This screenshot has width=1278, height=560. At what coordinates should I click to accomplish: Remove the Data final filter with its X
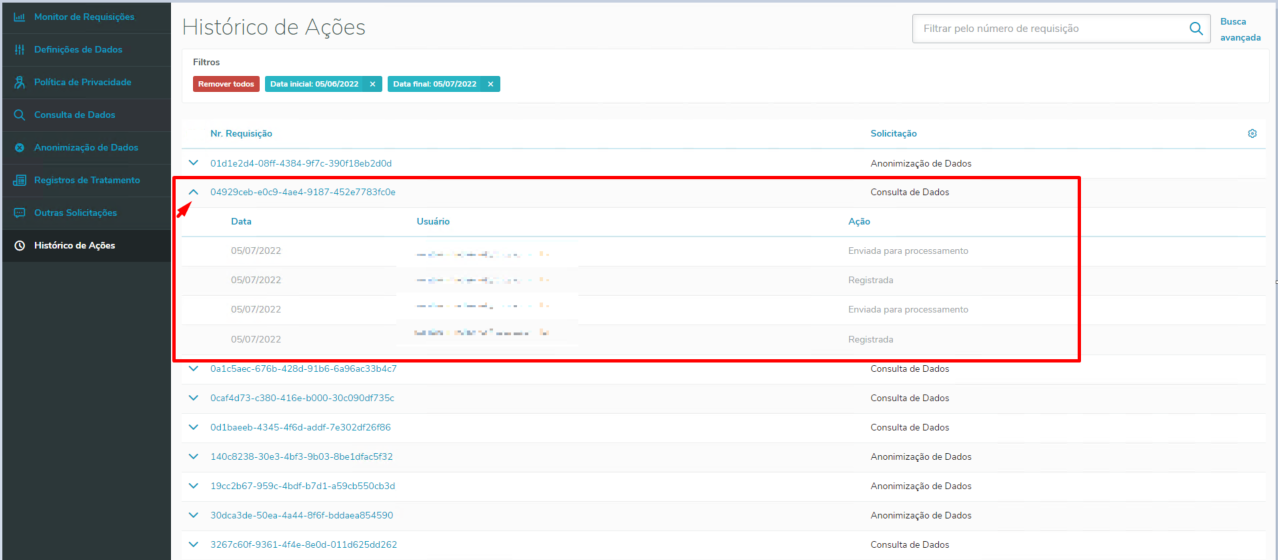click(x=490, y=84)
